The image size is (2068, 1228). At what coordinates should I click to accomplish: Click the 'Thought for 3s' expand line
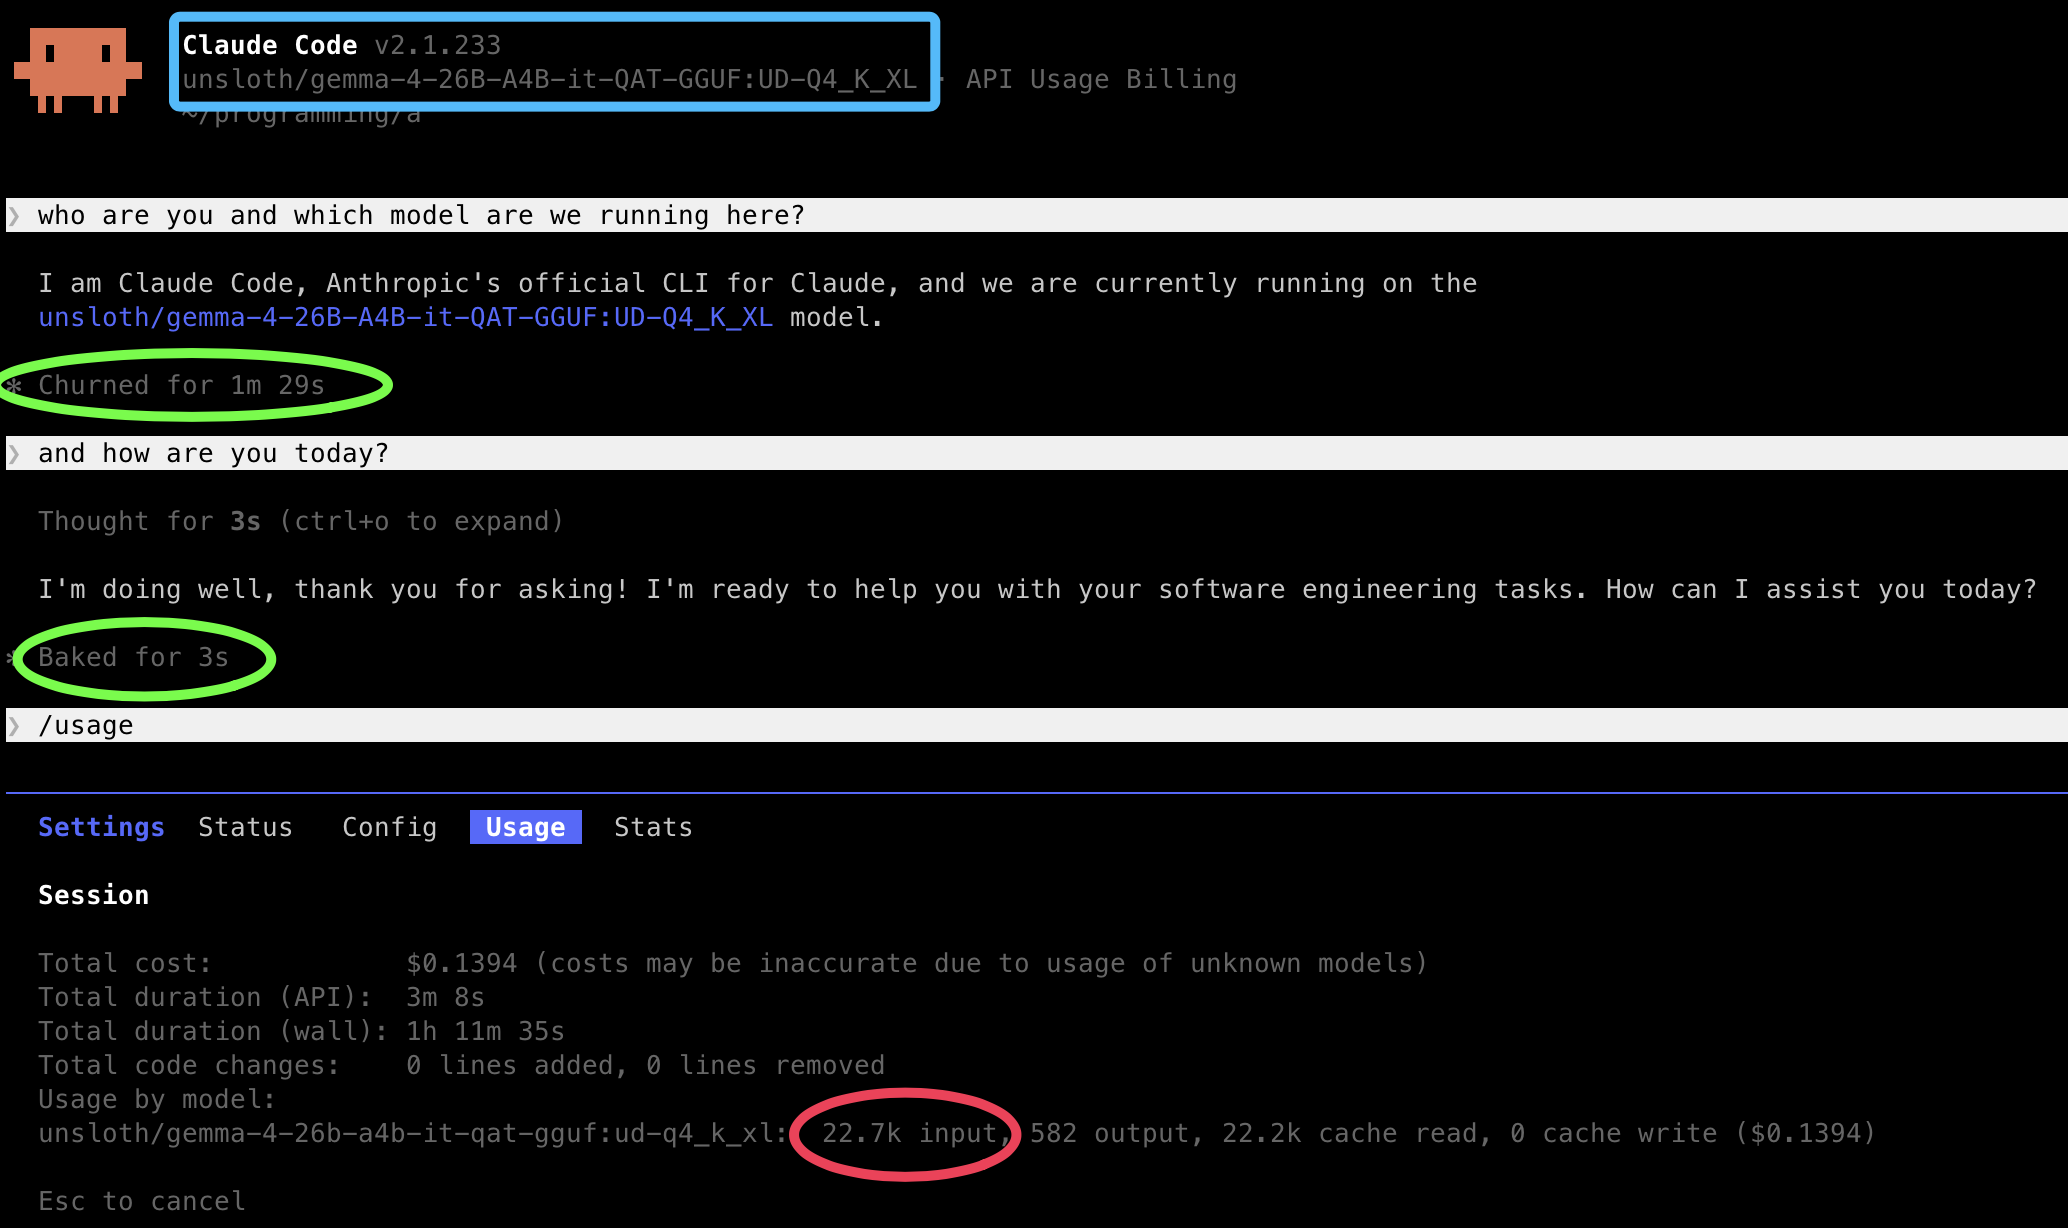point(301,521)
